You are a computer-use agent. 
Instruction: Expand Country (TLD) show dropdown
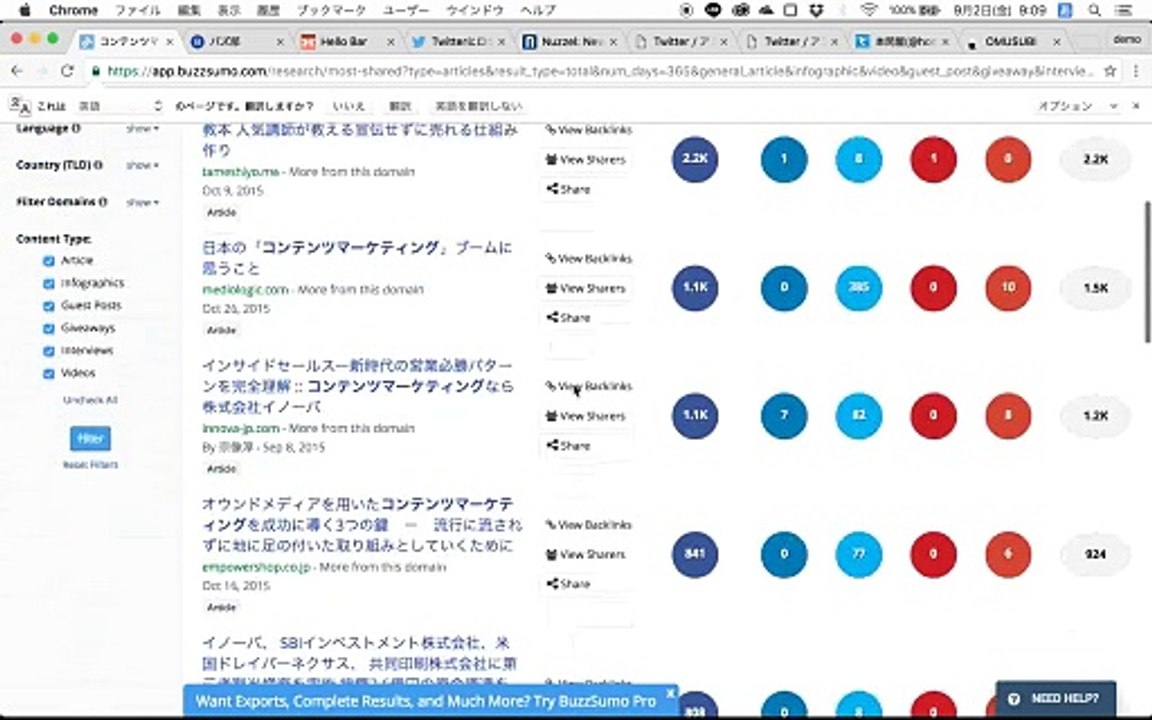(x=142, y=165)
